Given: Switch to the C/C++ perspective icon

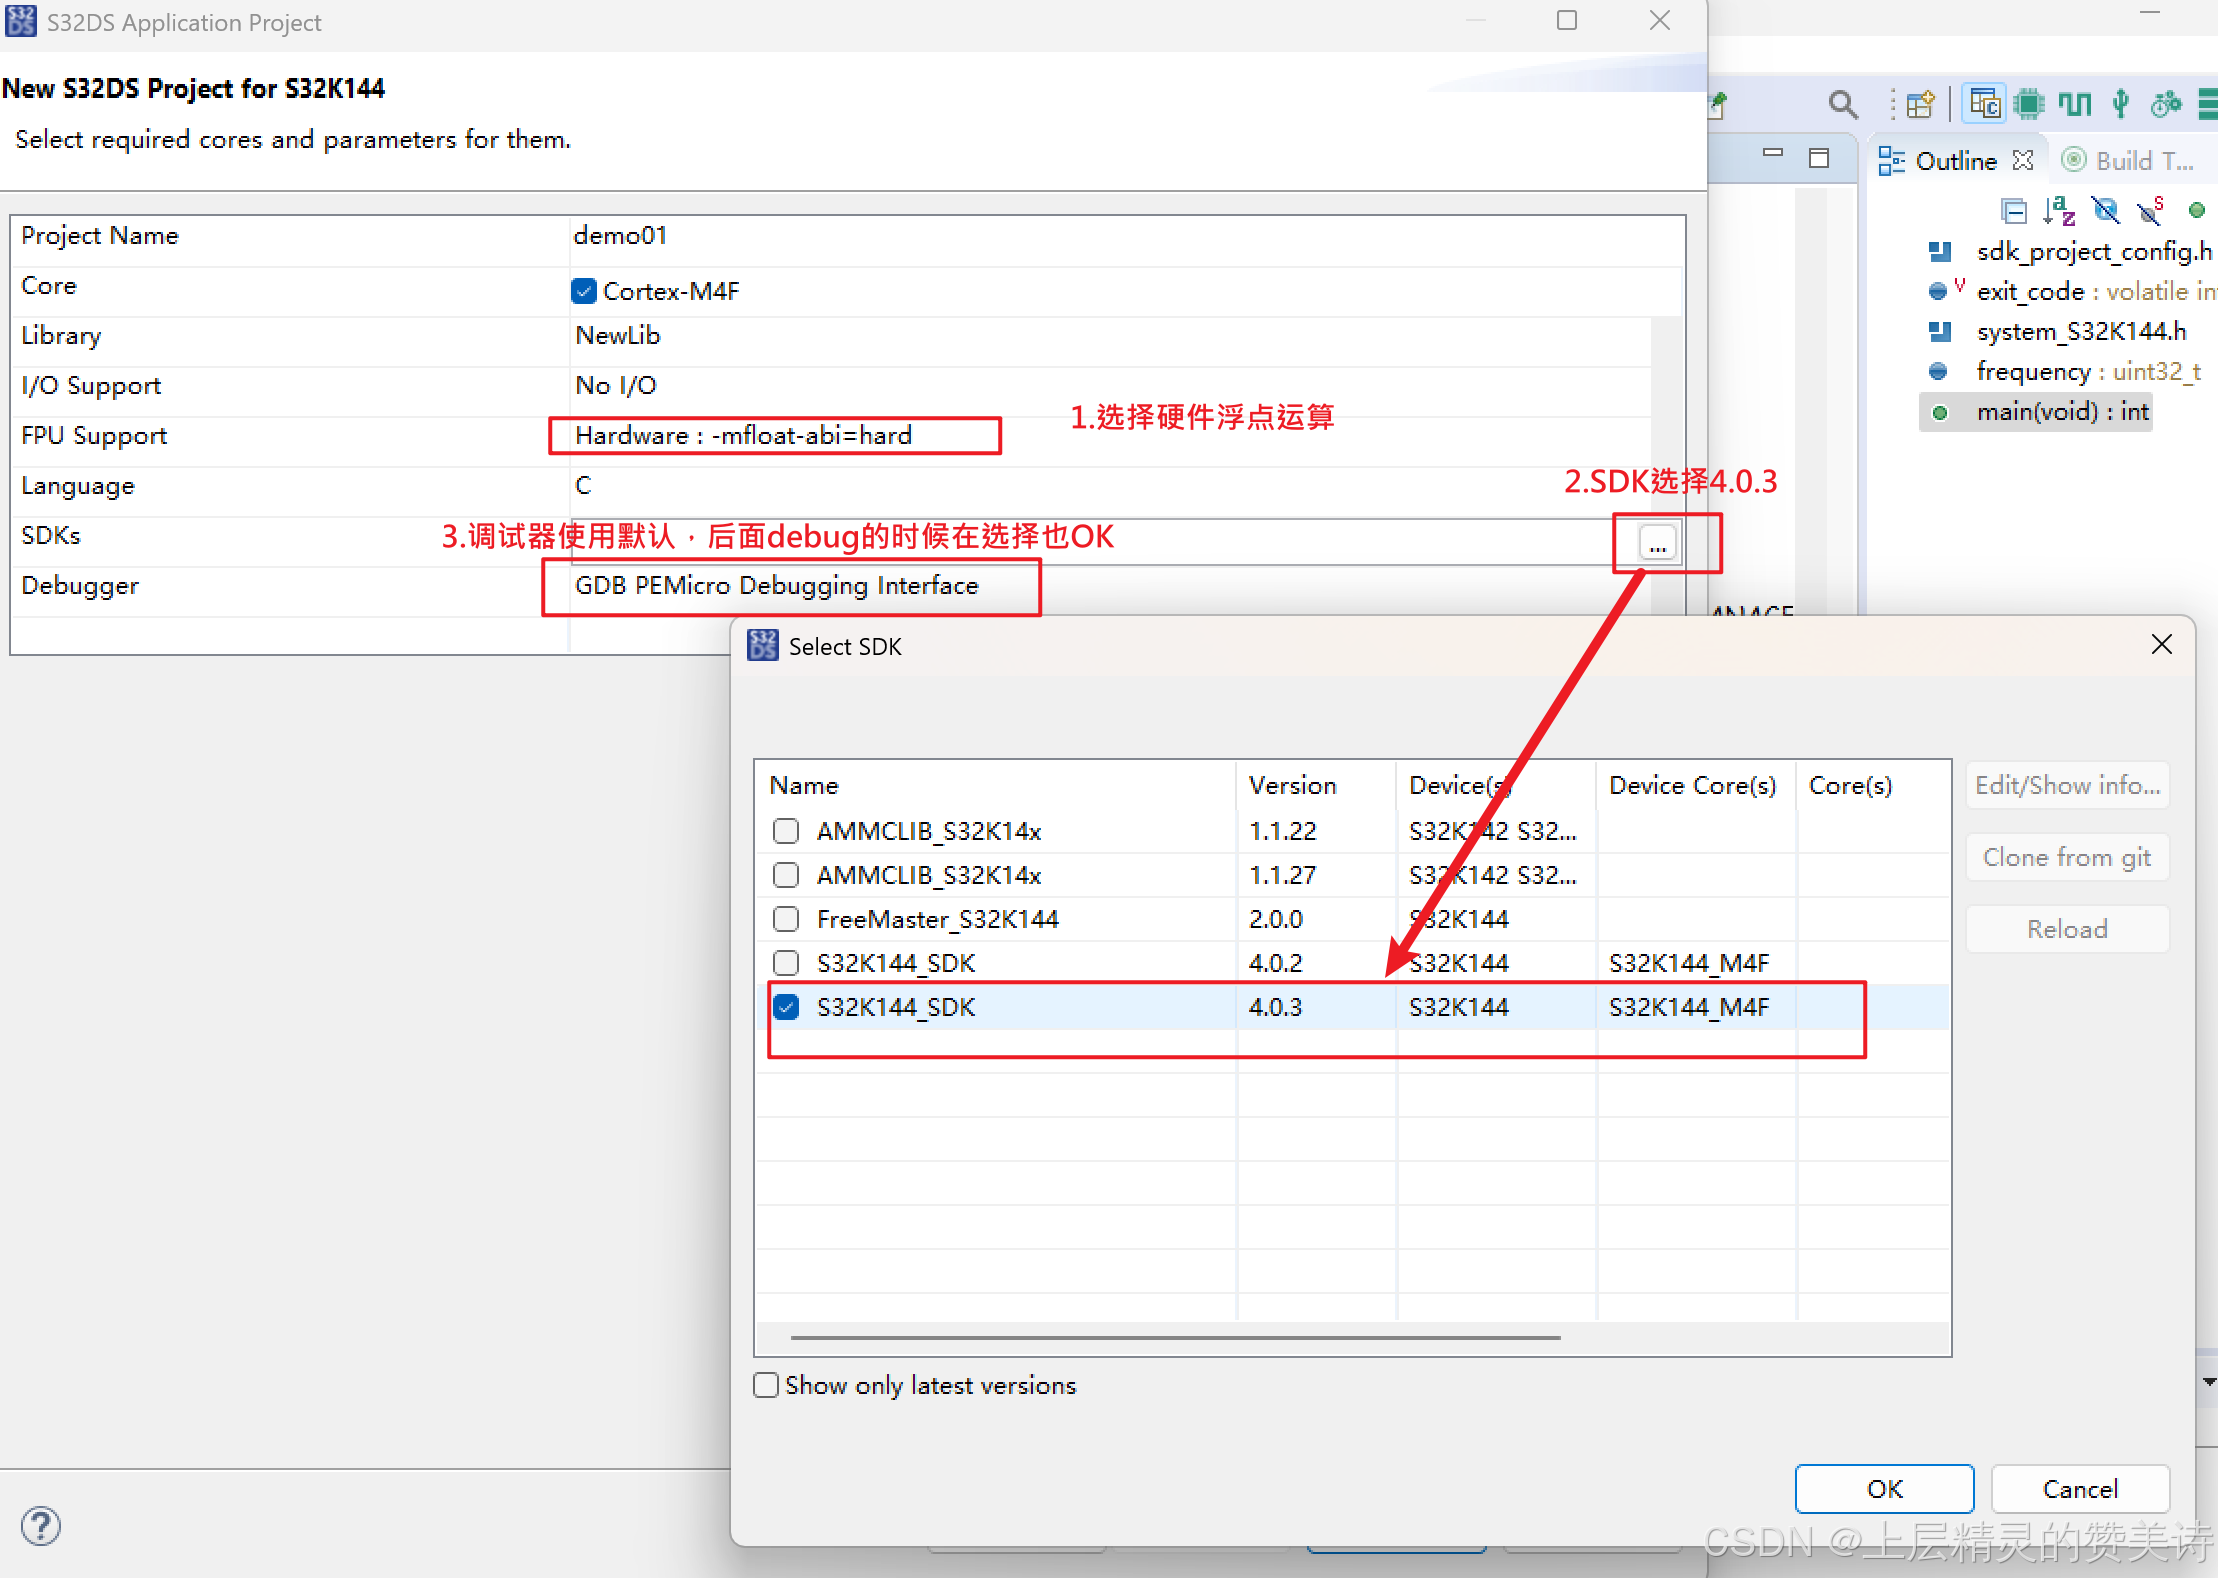Looking at the screenshot, I should (x=1984, y=104).
